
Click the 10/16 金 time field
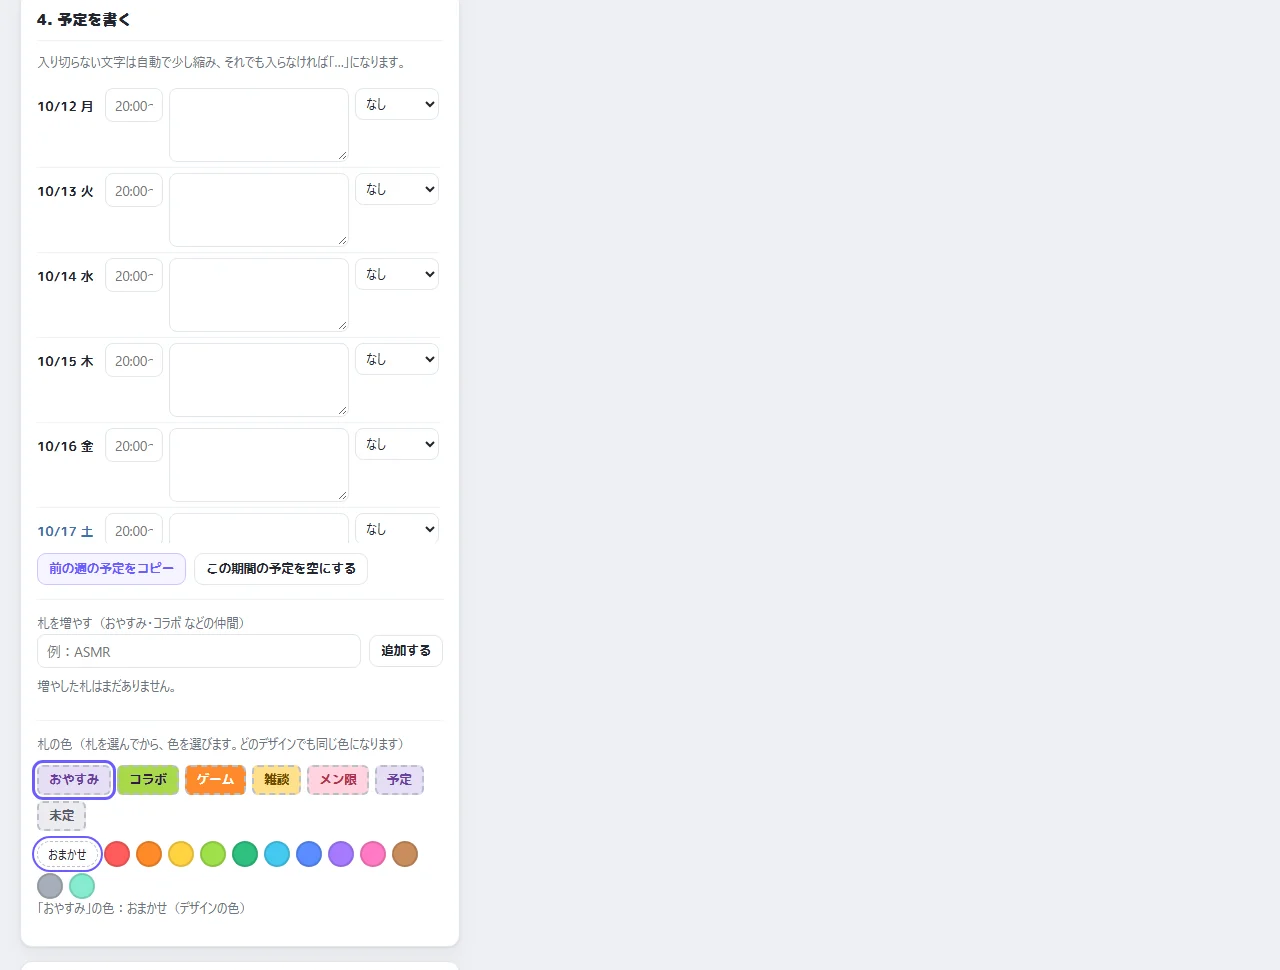click(134, 445)
